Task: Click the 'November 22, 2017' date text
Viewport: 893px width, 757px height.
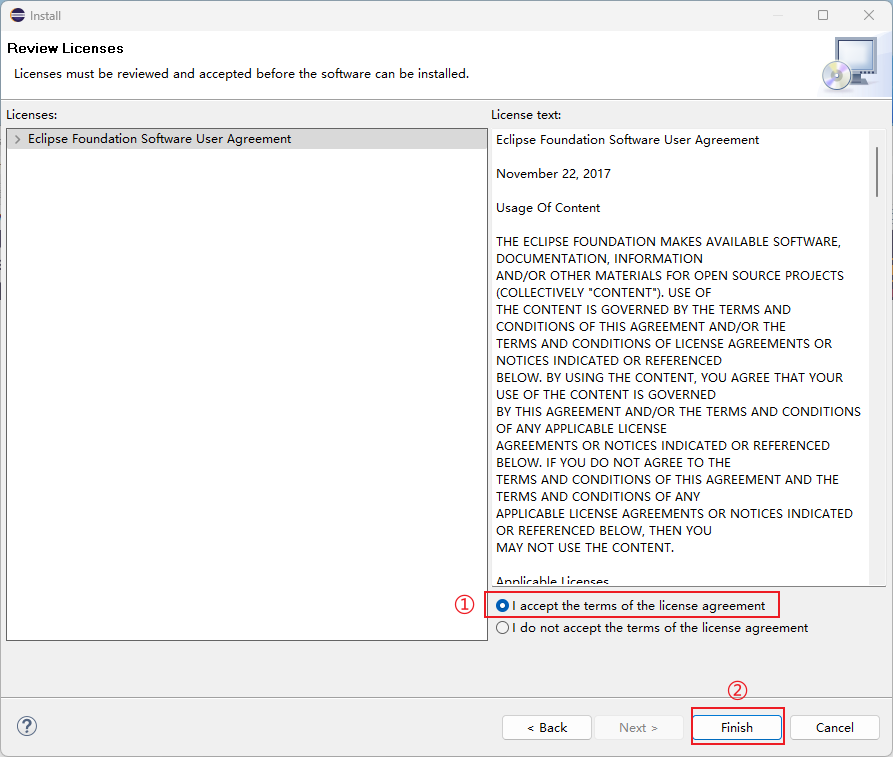Action: pyautogui.click(x=553, y=174)
